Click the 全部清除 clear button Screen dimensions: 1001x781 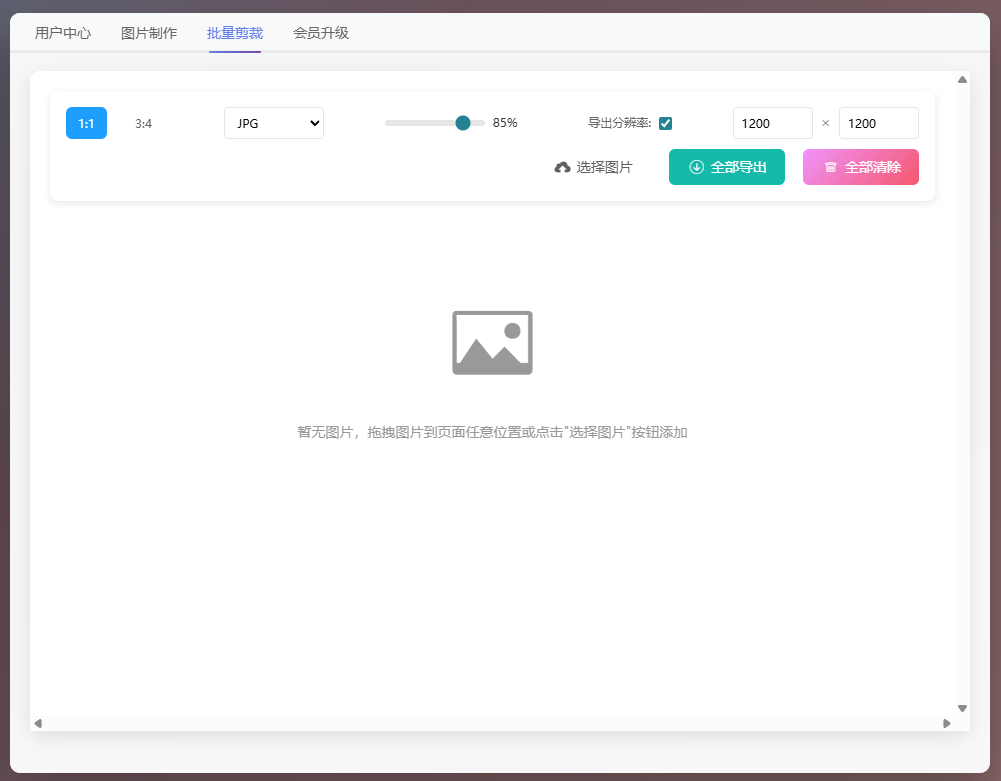[860, 167]
